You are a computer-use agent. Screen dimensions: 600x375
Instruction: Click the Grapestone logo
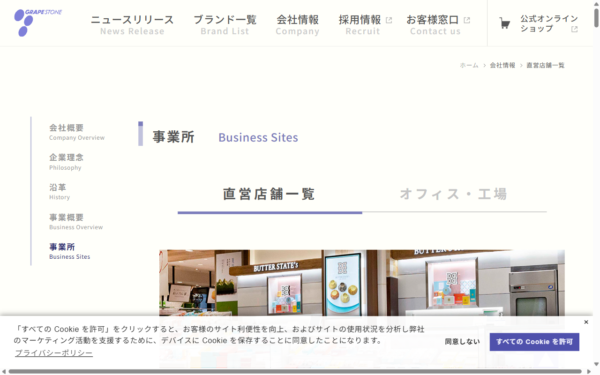point(38,23)
